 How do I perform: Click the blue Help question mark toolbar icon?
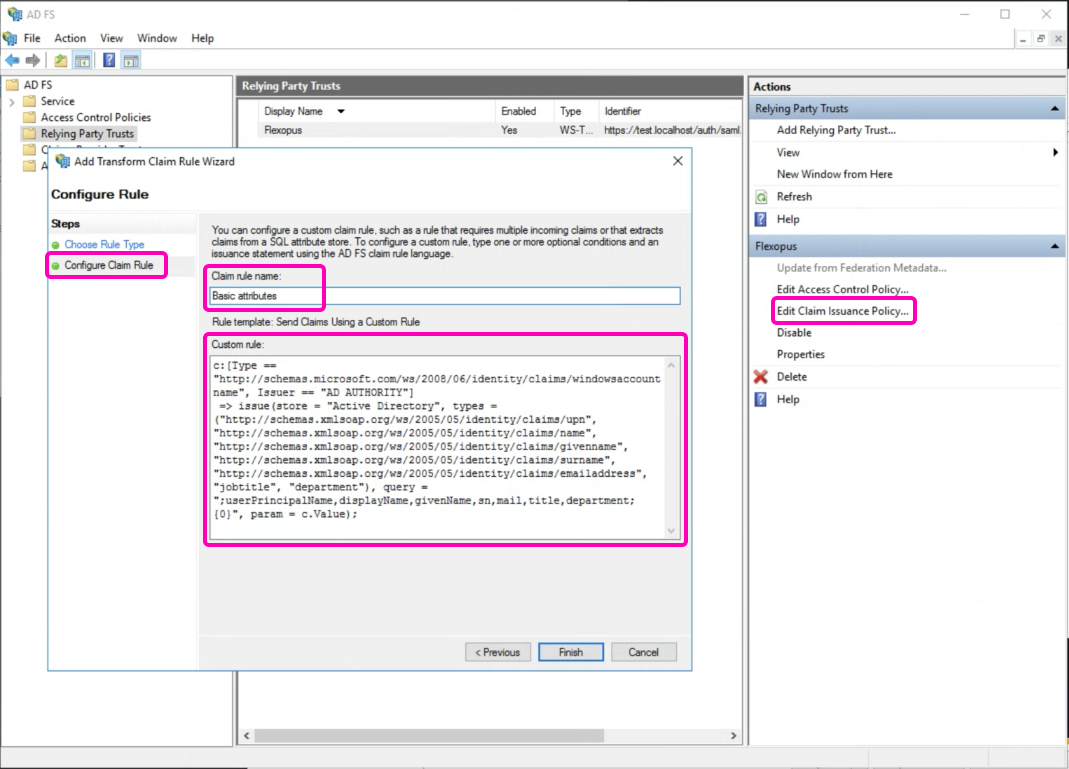109,61
